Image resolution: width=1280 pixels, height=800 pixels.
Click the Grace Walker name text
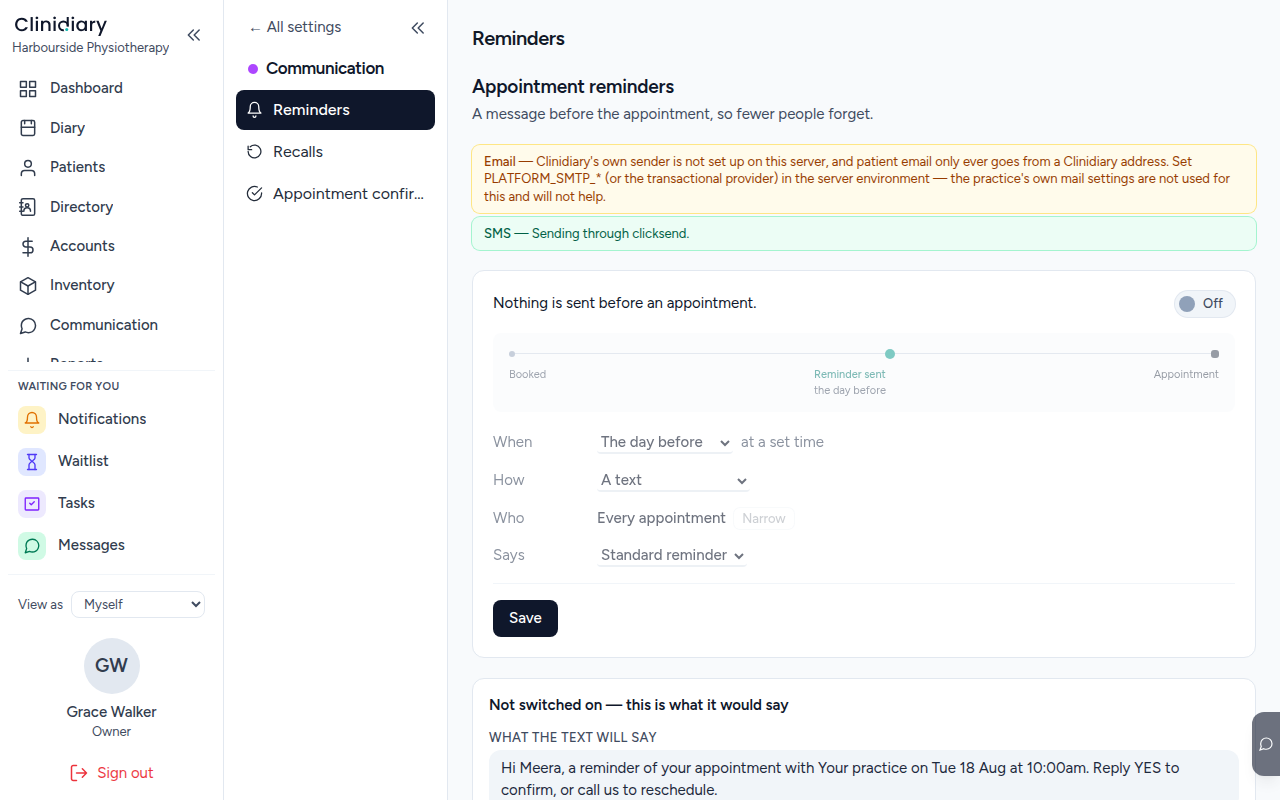point(112,712)
